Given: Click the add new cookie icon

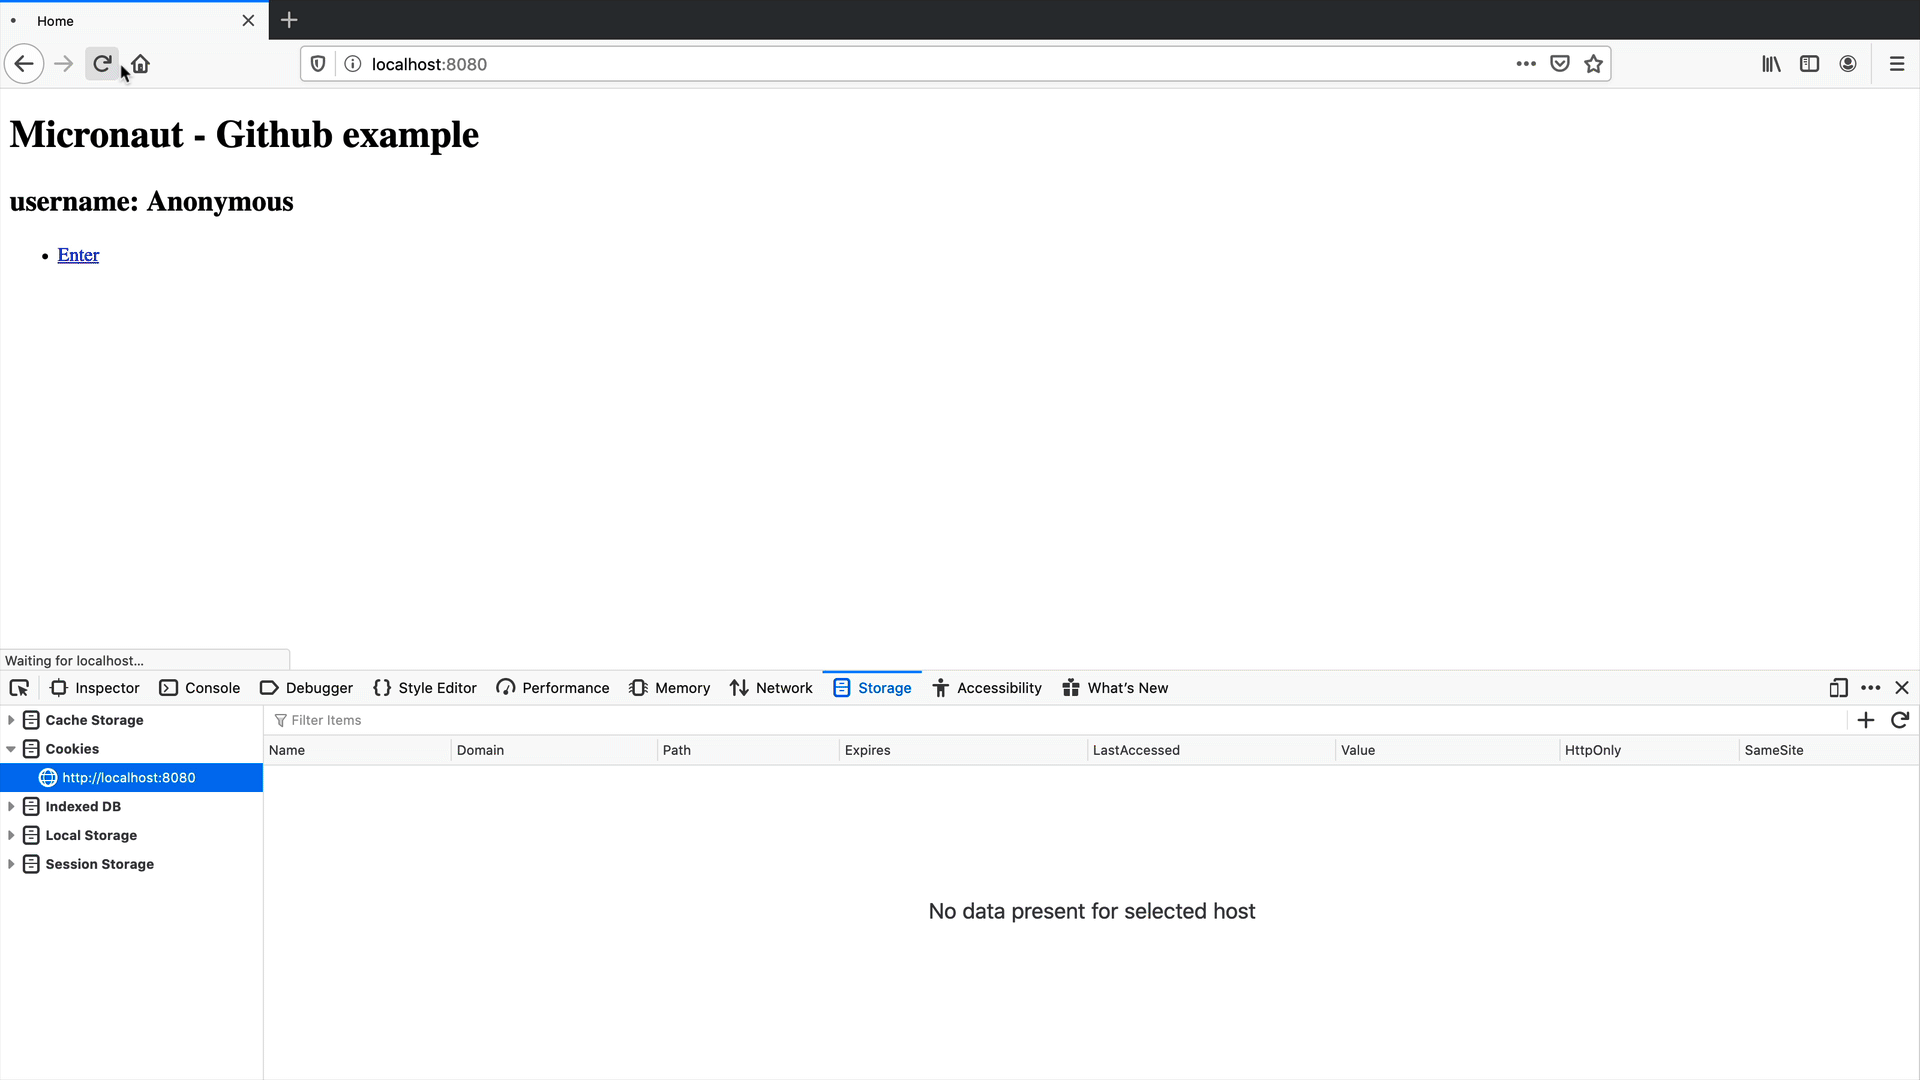Looking at the screenshot, I should click(1865, 719).
